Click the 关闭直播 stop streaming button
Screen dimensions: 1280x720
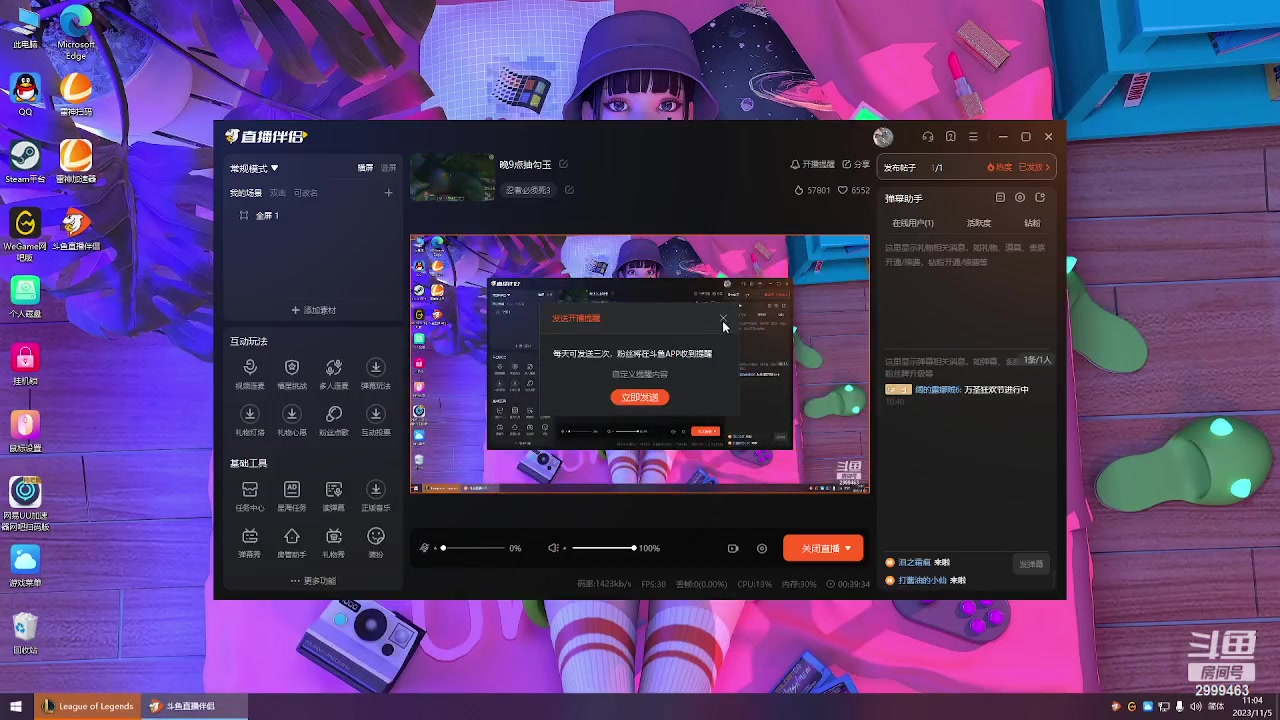click(820, 548)
